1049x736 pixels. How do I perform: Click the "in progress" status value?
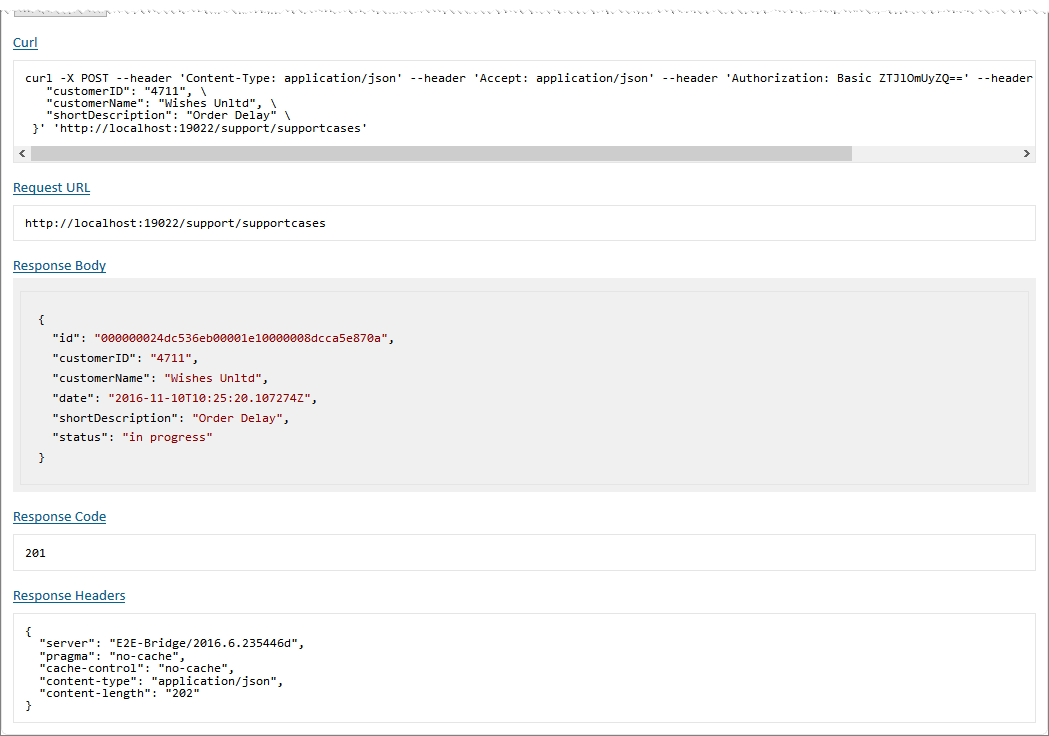(167, 438)
